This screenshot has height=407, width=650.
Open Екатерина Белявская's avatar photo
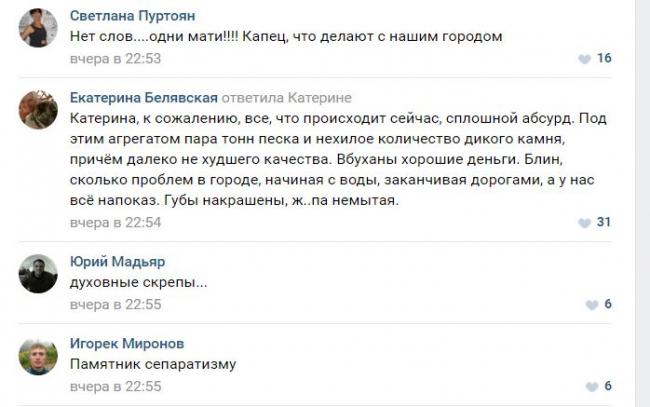pyautogui.click(x=38, y=109)
